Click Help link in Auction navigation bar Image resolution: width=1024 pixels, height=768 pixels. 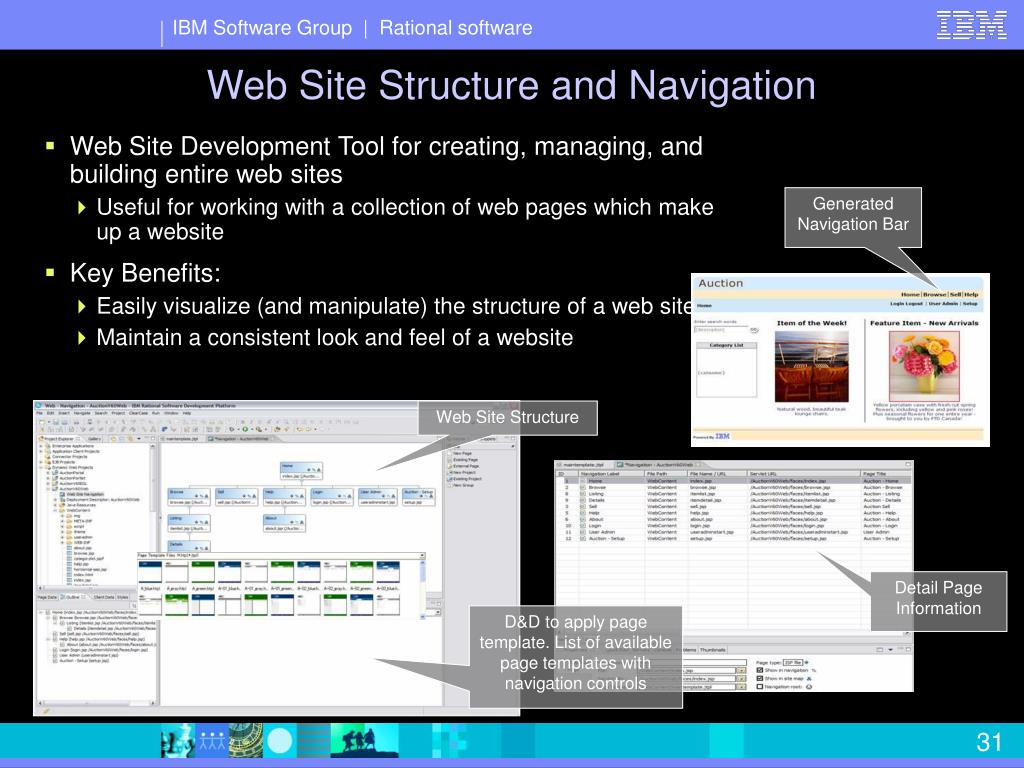(x=971, y=295)
